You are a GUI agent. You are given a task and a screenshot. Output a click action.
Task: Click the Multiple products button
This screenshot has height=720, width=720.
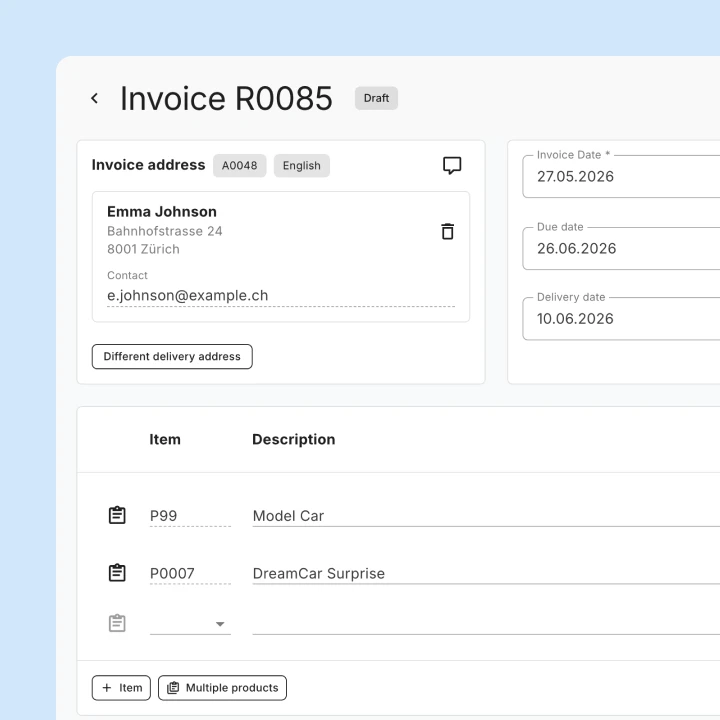(x=222, y=687)
